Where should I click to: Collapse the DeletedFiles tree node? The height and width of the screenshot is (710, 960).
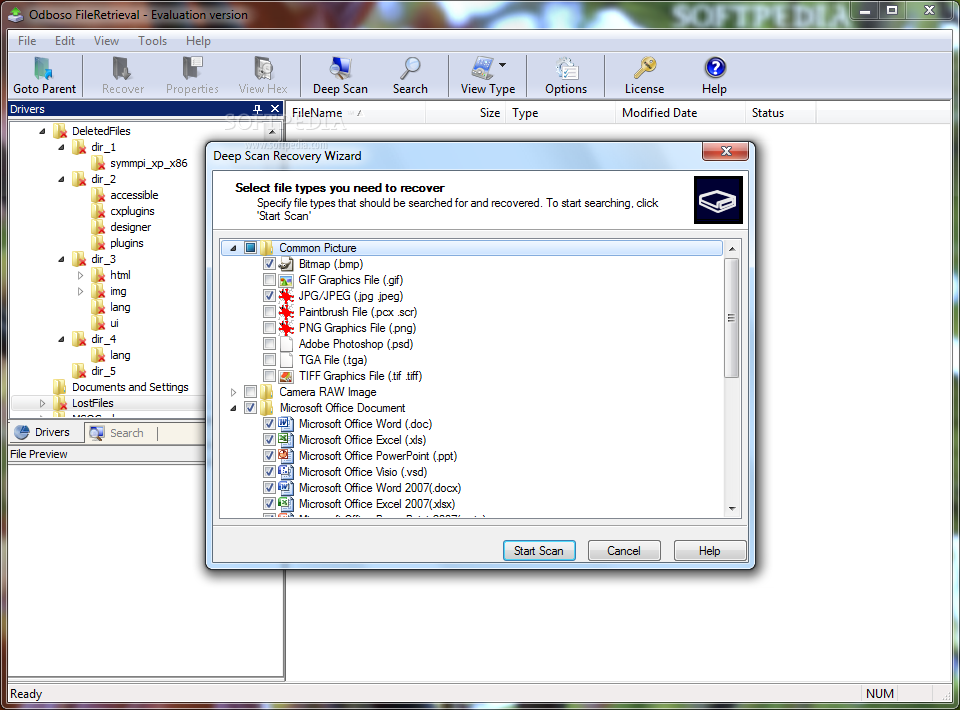tap(42, 131)
